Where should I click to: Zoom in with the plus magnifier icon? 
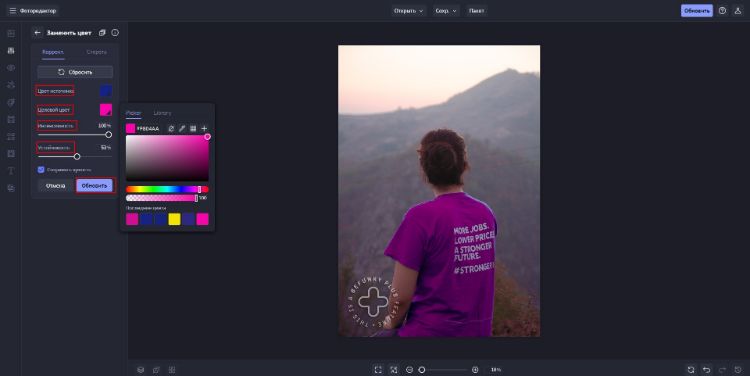(475, 370)
